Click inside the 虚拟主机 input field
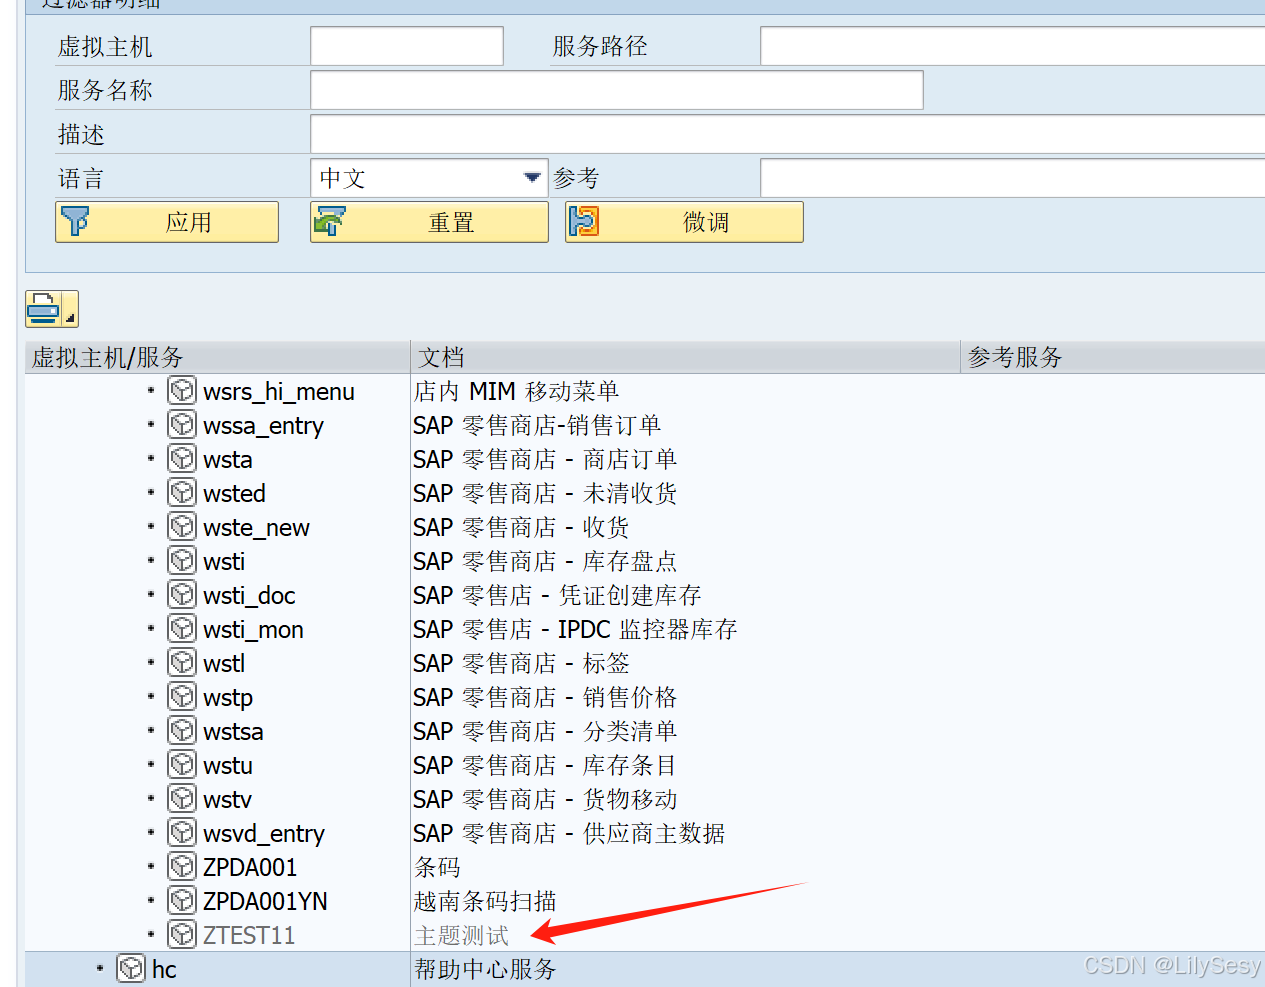The image size is (1265, 987). tap(406, 45)
